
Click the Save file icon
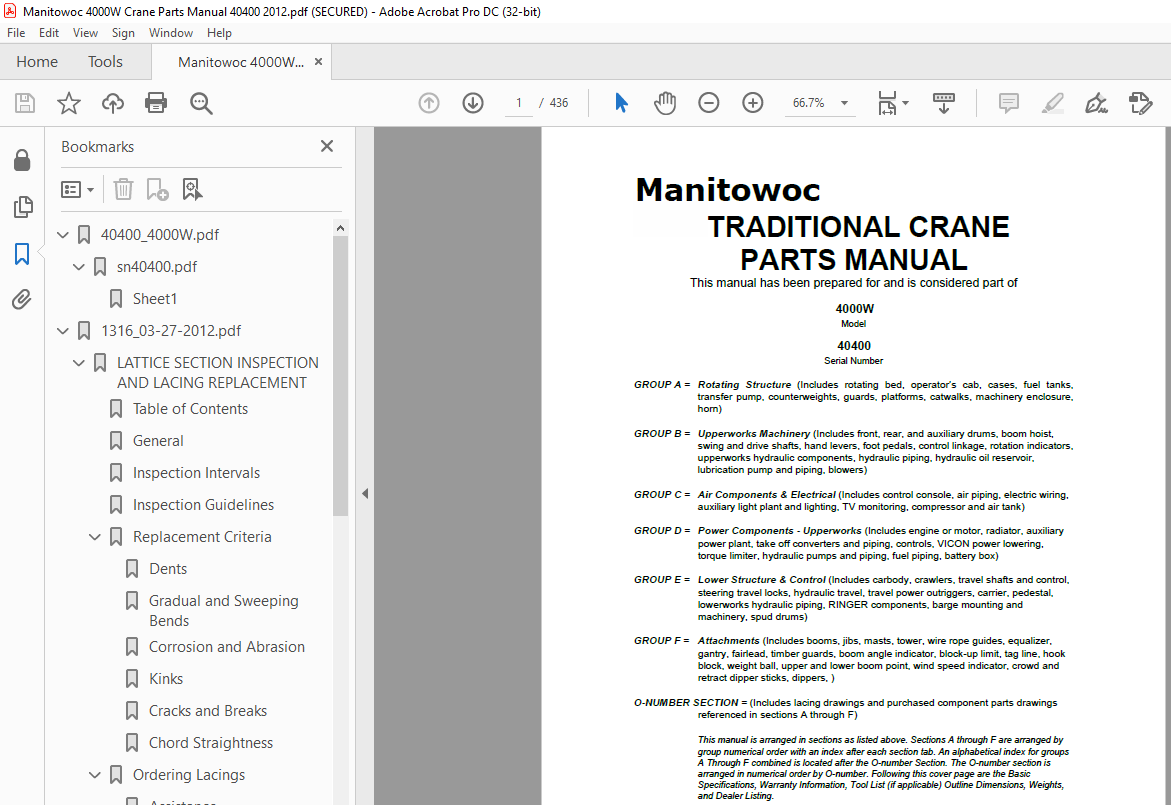25,103
